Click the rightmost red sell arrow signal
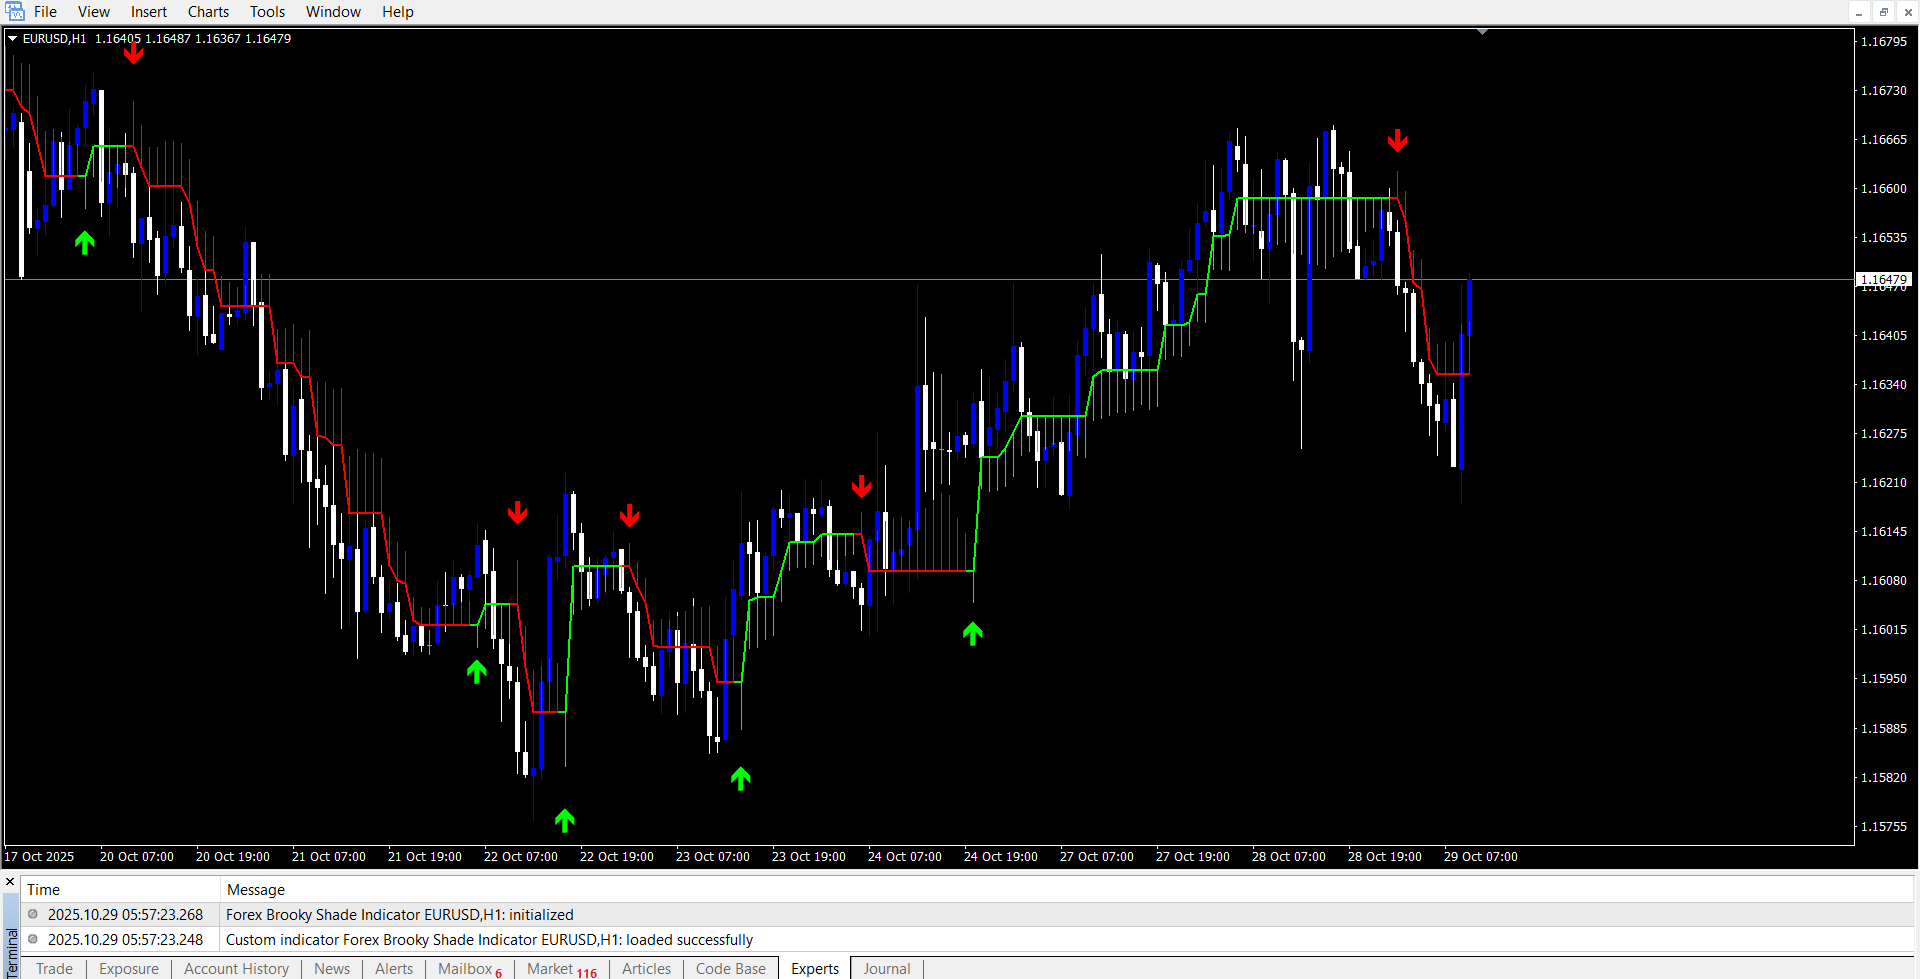 [1397, 140]
